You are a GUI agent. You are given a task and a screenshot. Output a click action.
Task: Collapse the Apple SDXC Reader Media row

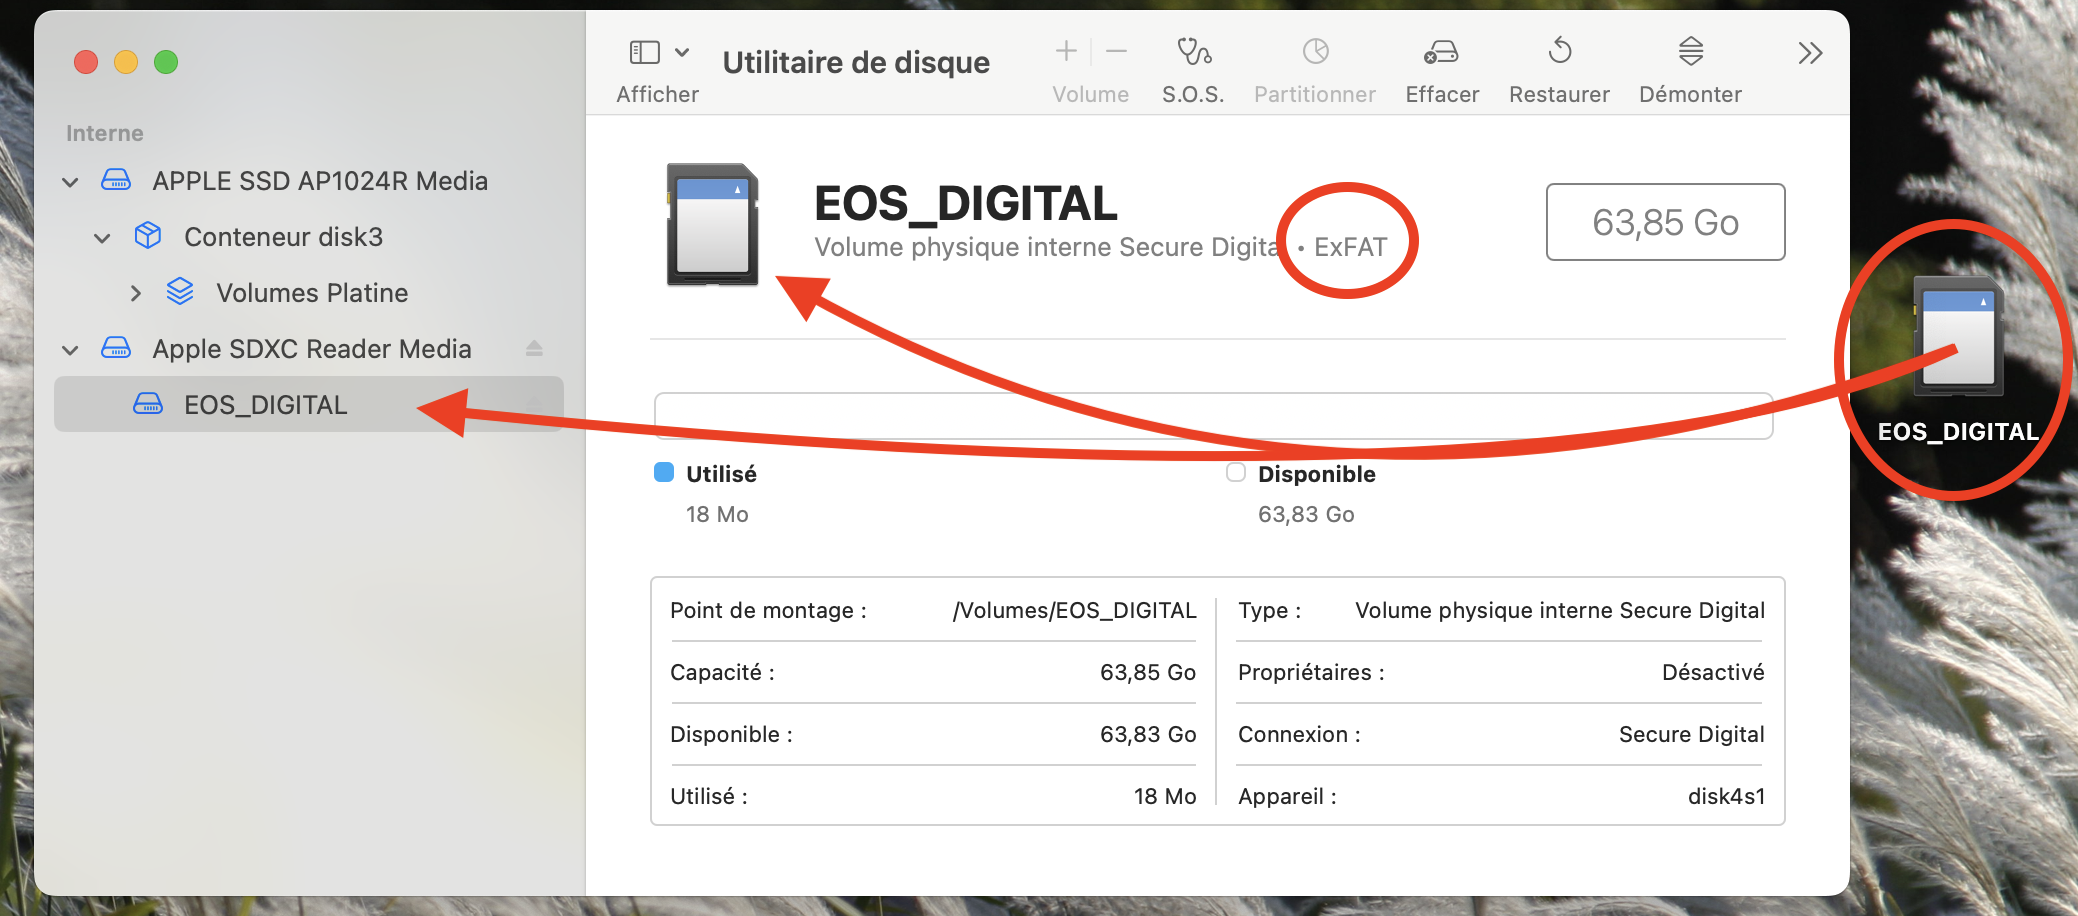click(x=70, y=350)
